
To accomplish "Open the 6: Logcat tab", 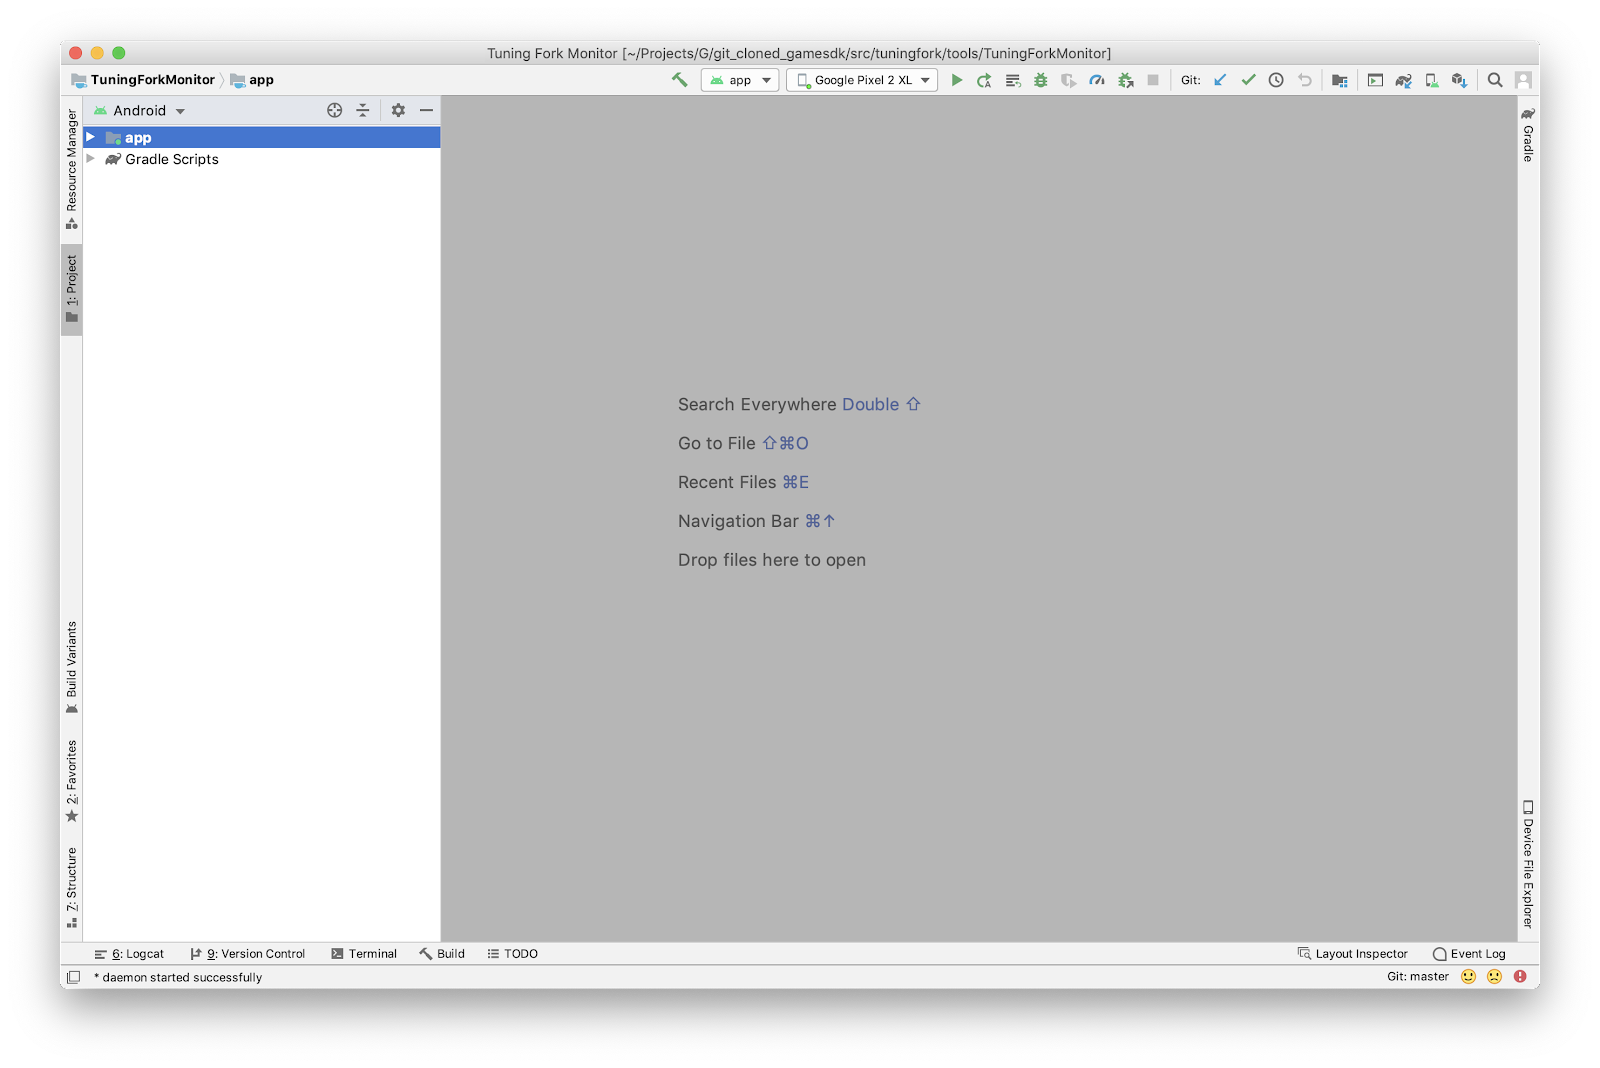I will [x=129, y=954].
